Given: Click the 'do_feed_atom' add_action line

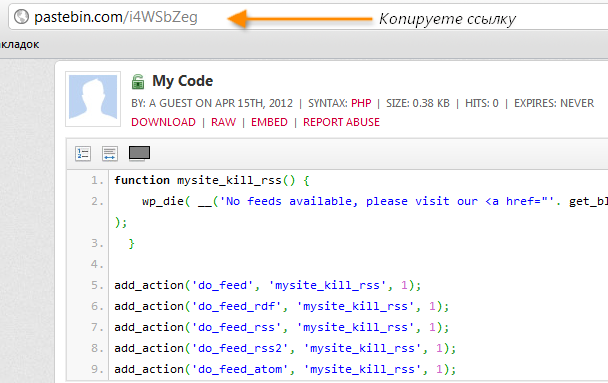Looking at the screenshot, I should click(285, 369).
